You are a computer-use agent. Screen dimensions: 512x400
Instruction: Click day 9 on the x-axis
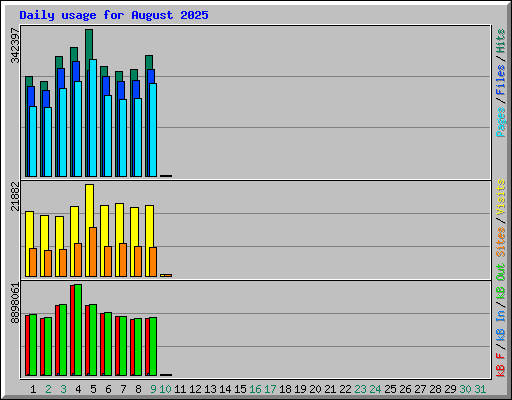(x=153, y=389)
